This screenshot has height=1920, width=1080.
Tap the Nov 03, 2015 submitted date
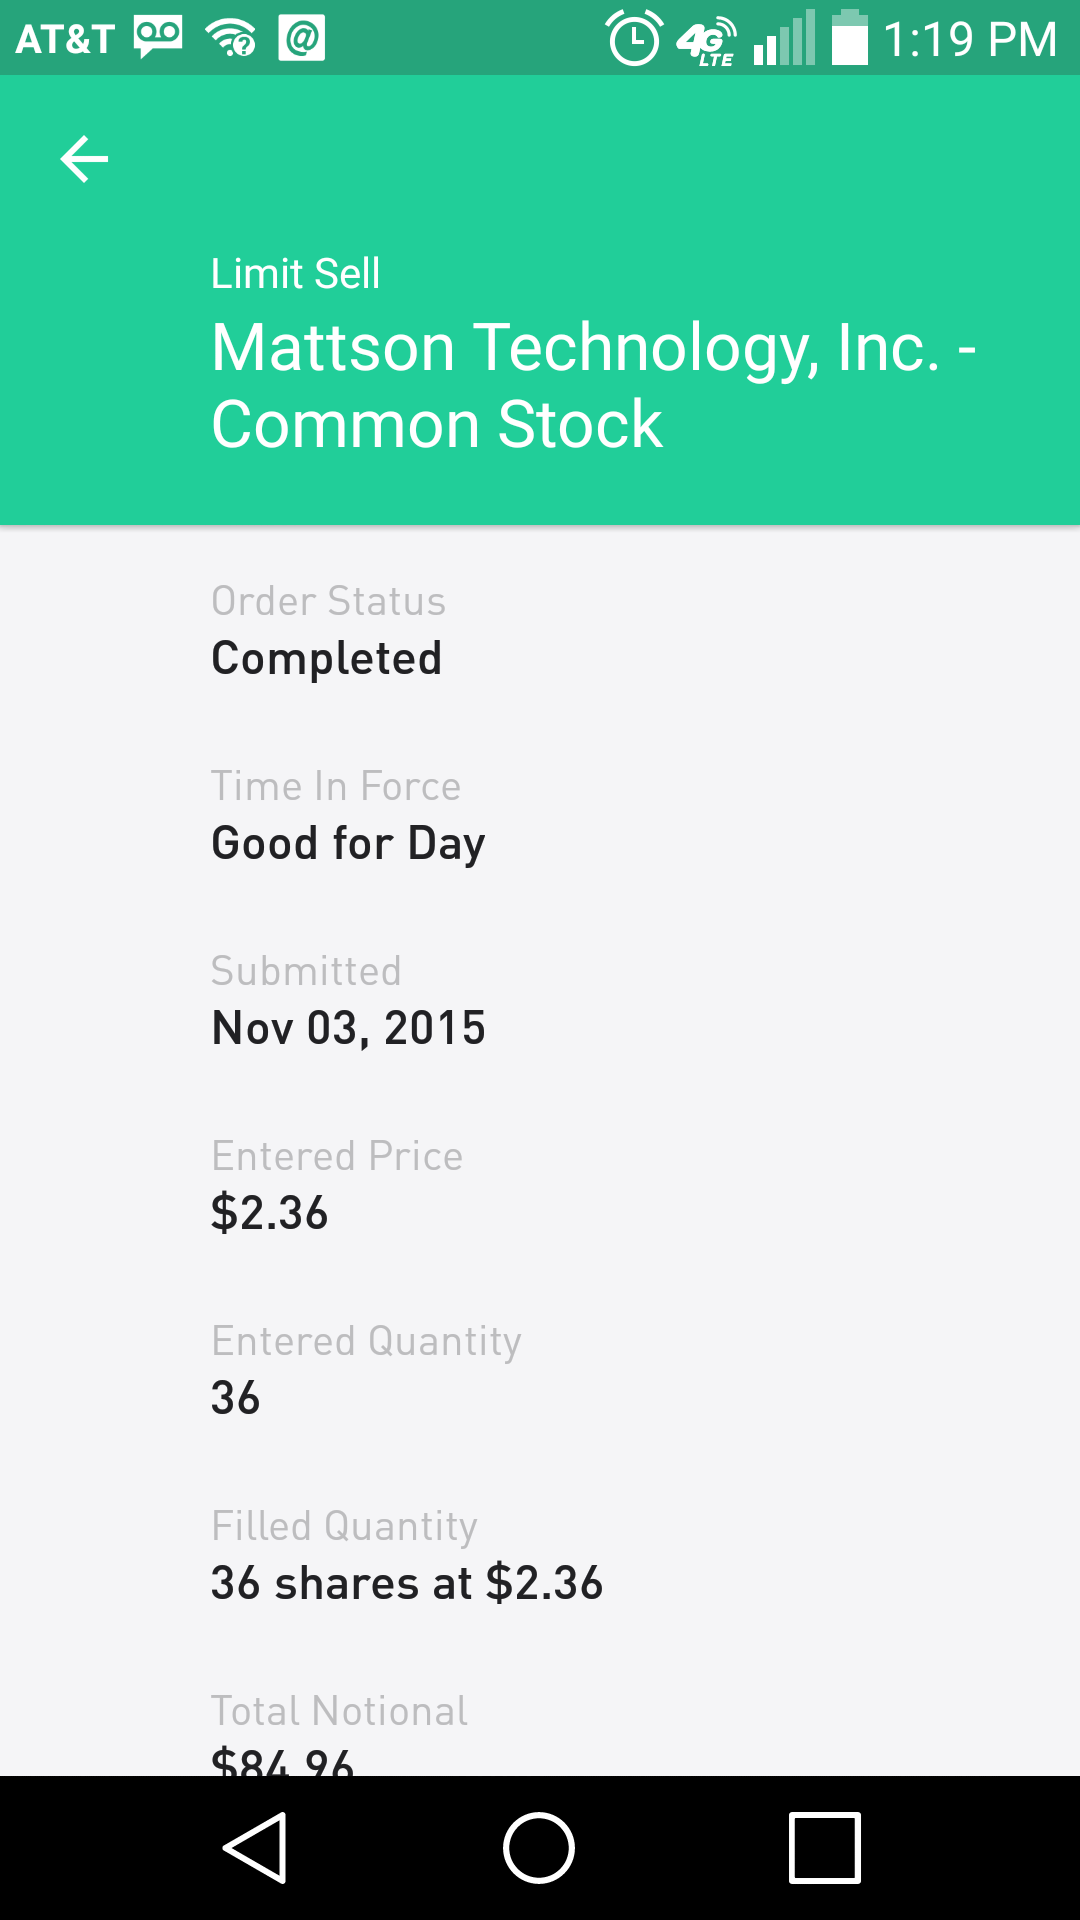click(x=348, y=1028)
